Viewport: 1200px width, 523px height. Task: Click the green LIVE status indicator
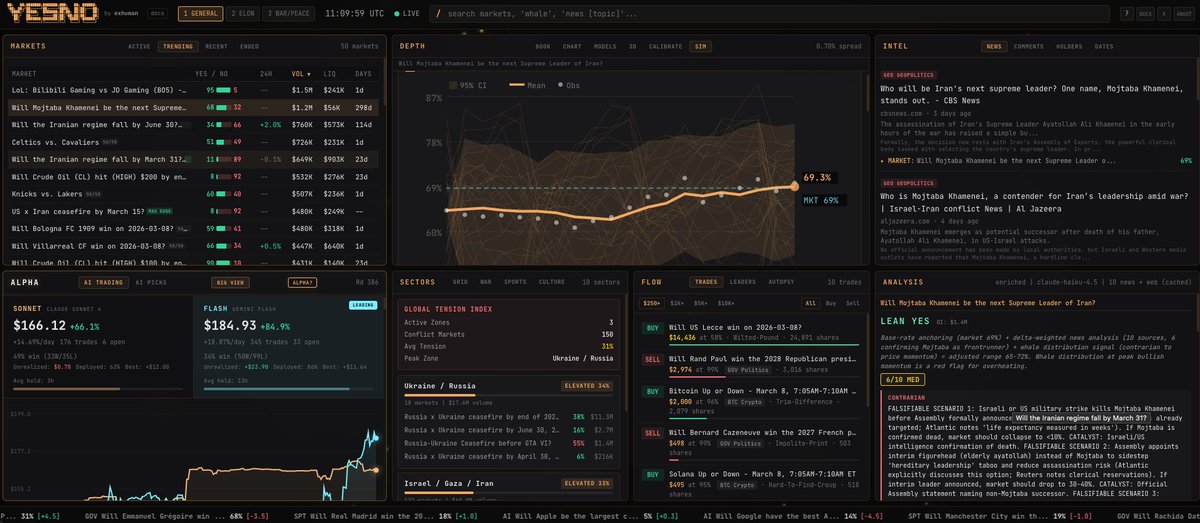pyautogui.click(x=406, y=14)
